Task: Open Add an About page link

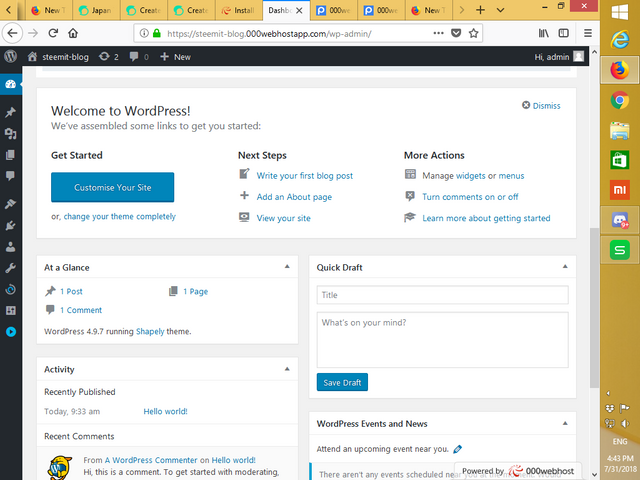Action: pyautogui.click(x=294, y=197)
